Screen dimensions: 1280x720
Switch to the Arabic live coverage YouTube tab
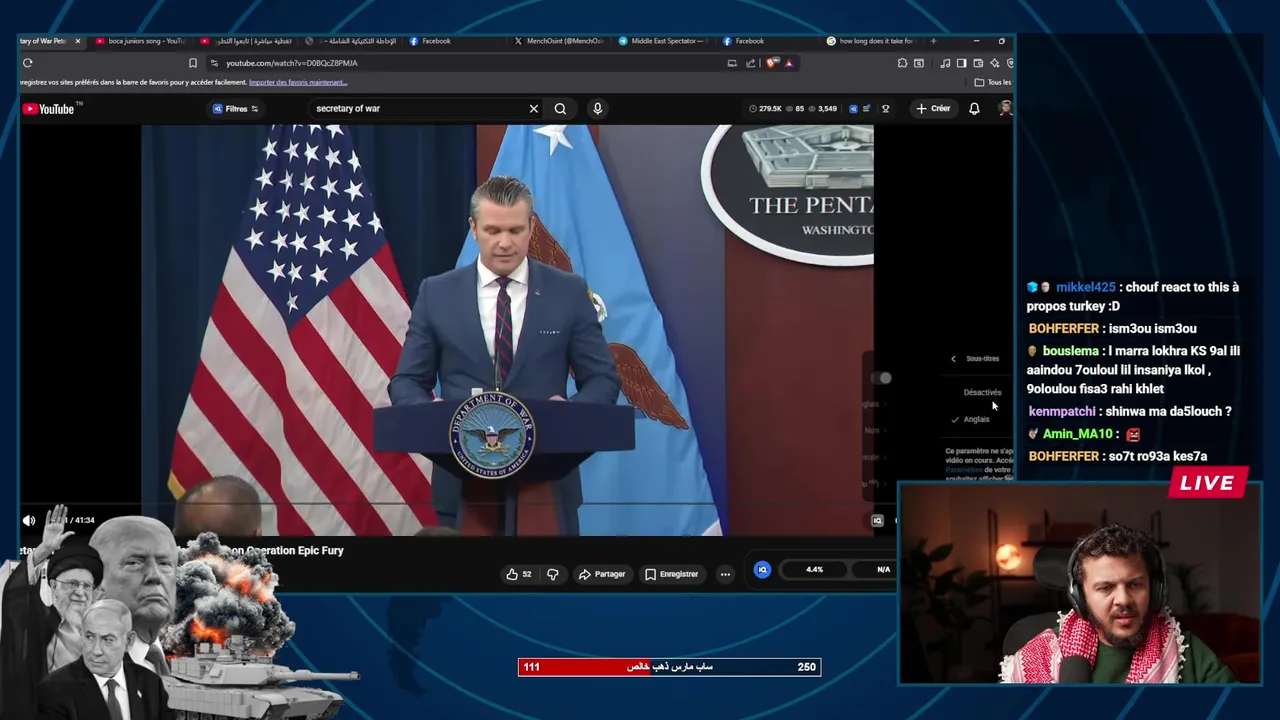[x=244, y=41]
